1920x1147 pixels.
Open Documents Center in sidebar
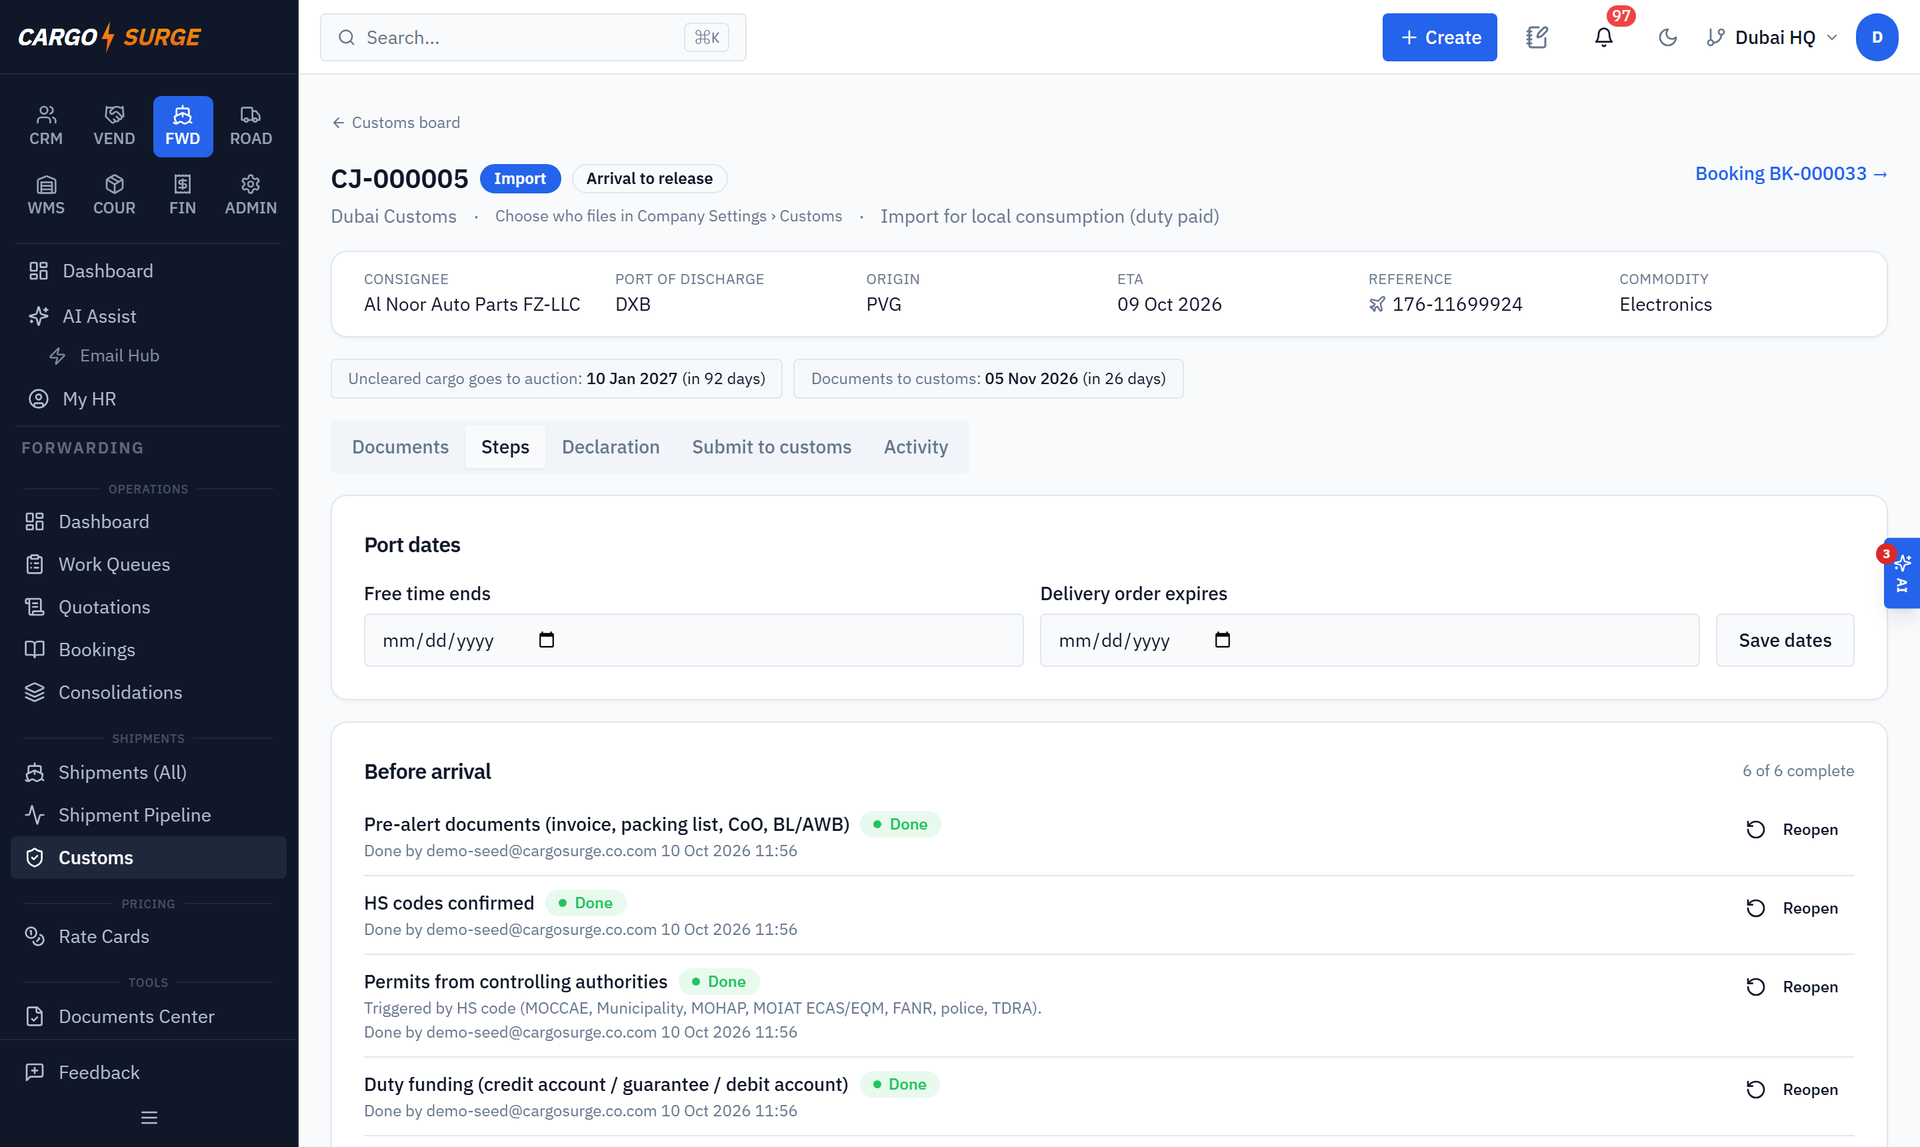pyautogui.click(x=149, y=1016)
